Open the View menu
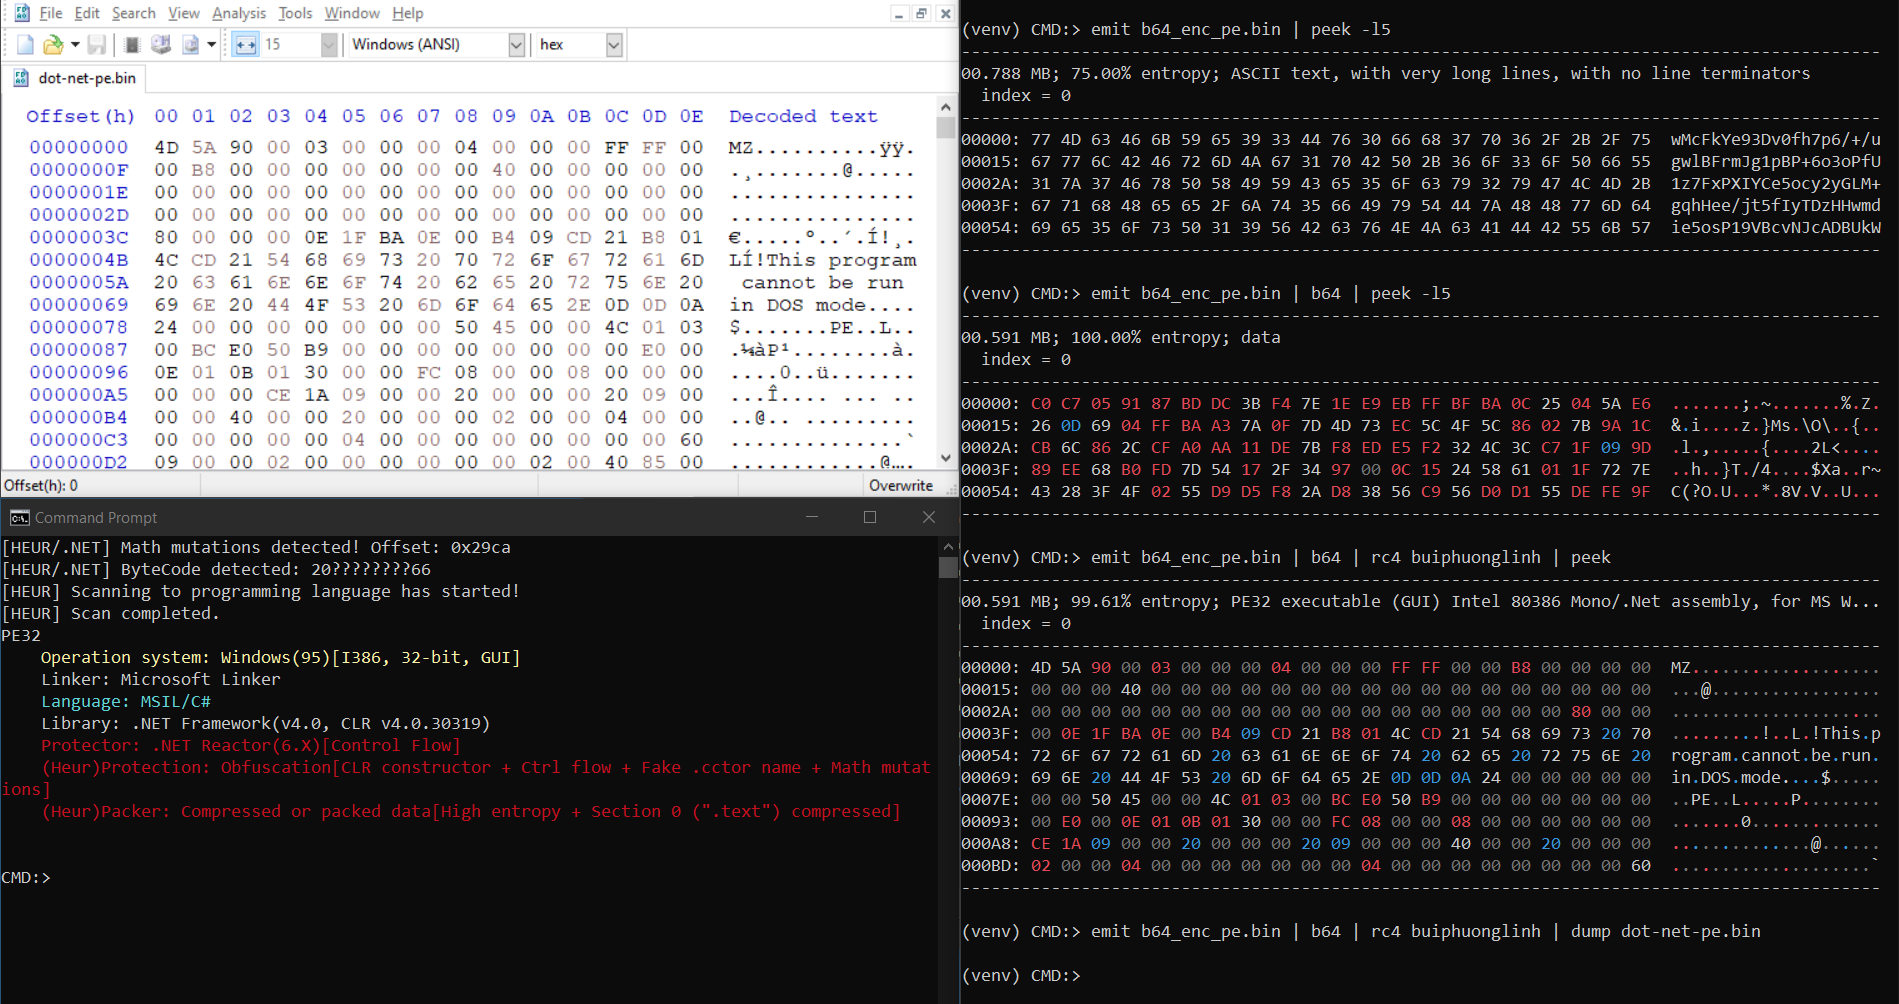The height and width of the screenshot is (1004, 1899). [x=184, y=13]
